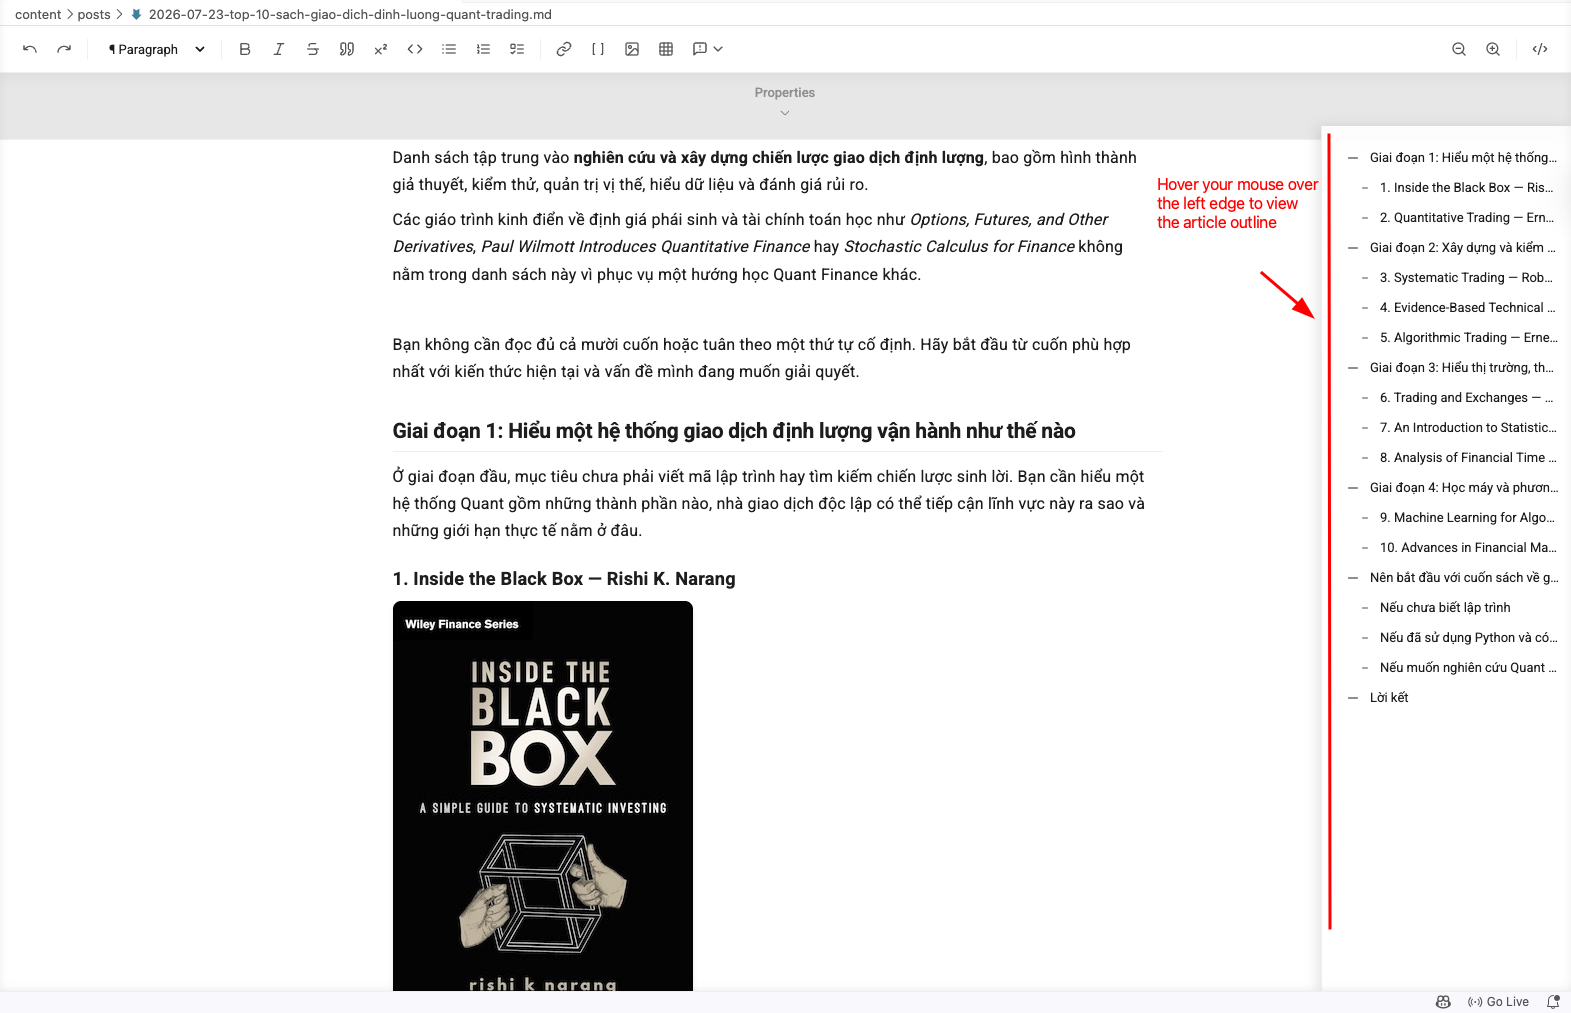The image size is (1571, 1013).
Task: Undo the last edit
Action: (x=30, y=49)
